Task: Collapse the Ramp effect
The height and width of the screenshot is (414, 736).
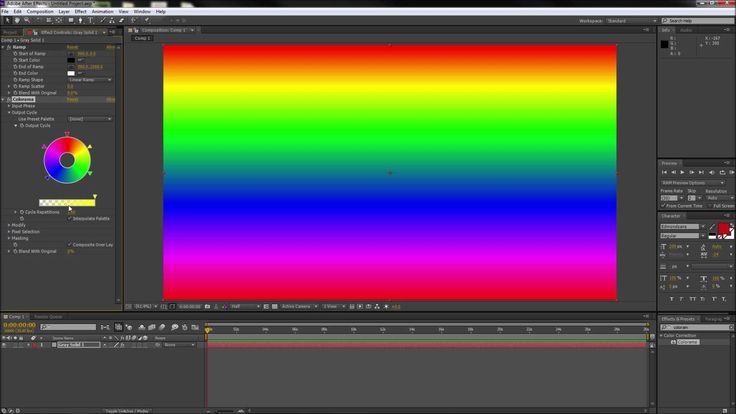Action: pos(3,47)
